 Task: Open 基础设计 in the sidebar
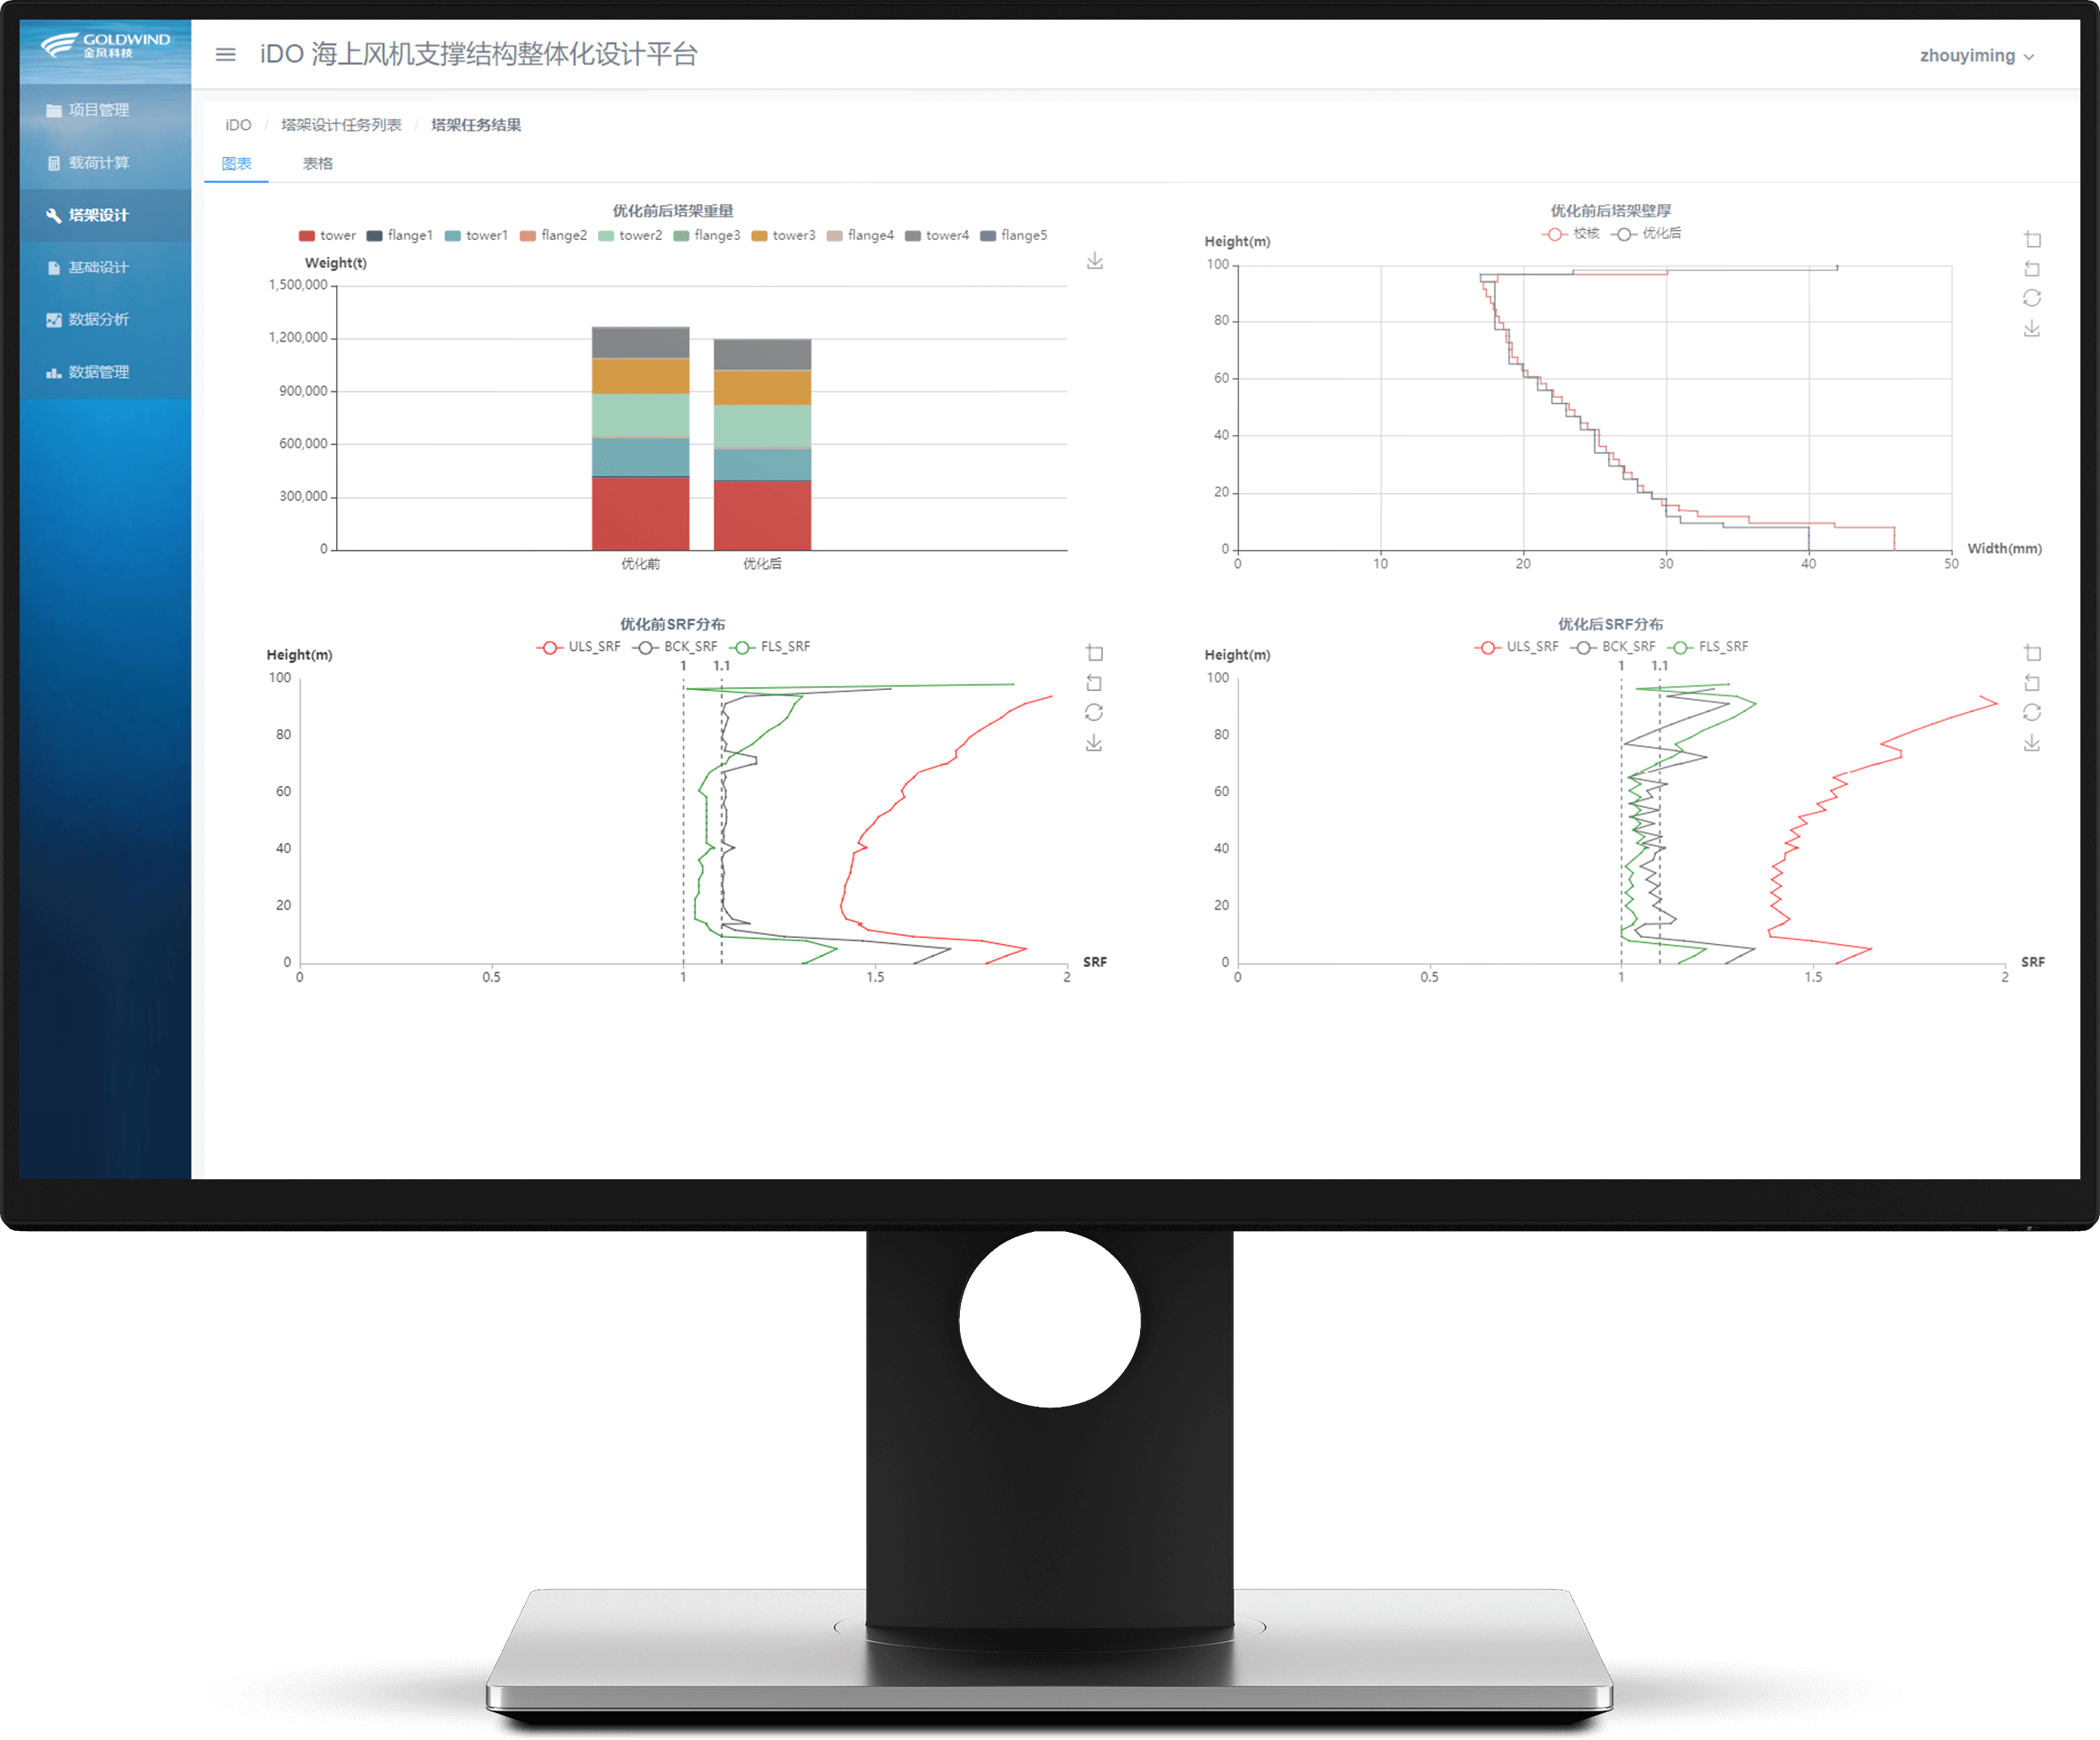coord(105,267)
